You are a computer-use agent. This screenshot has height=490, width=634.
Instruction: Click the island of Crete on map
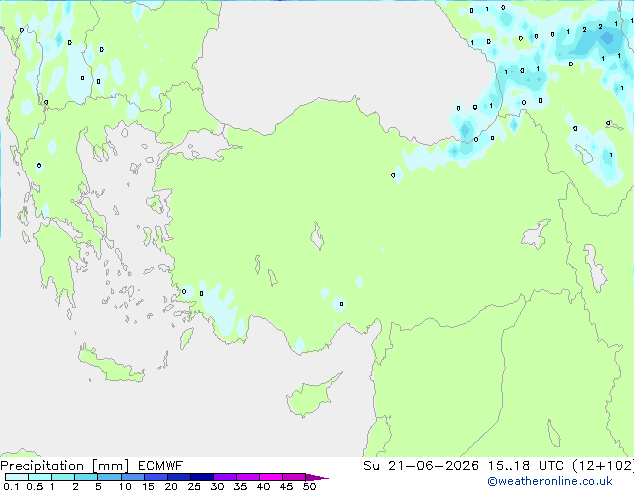coord(111,366)
